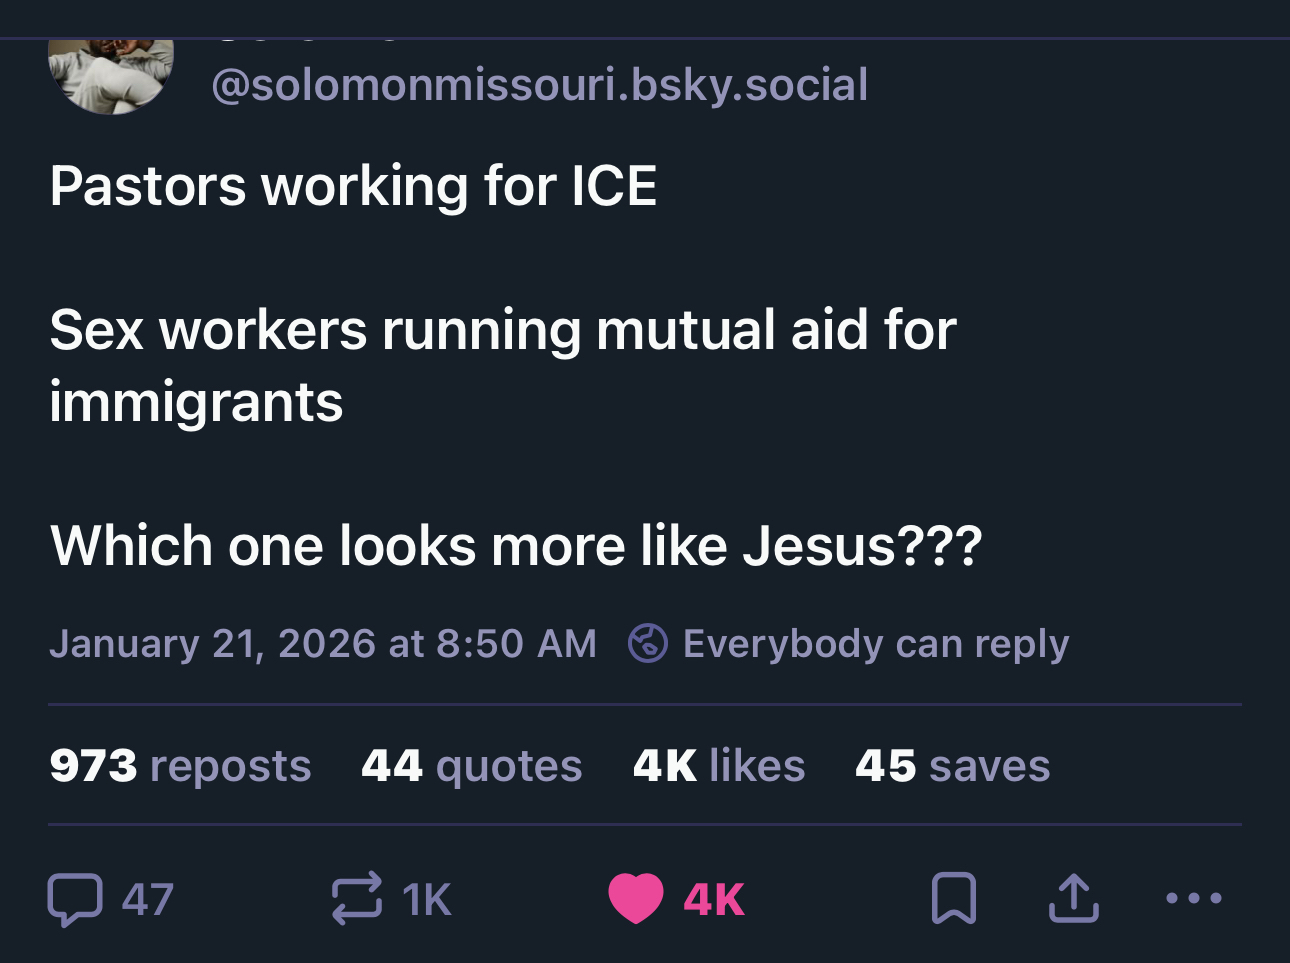Screen dimensions: 1290x963
Task: View the 973 reposts list
Action: pyautogui.click(x=180, y=766)
